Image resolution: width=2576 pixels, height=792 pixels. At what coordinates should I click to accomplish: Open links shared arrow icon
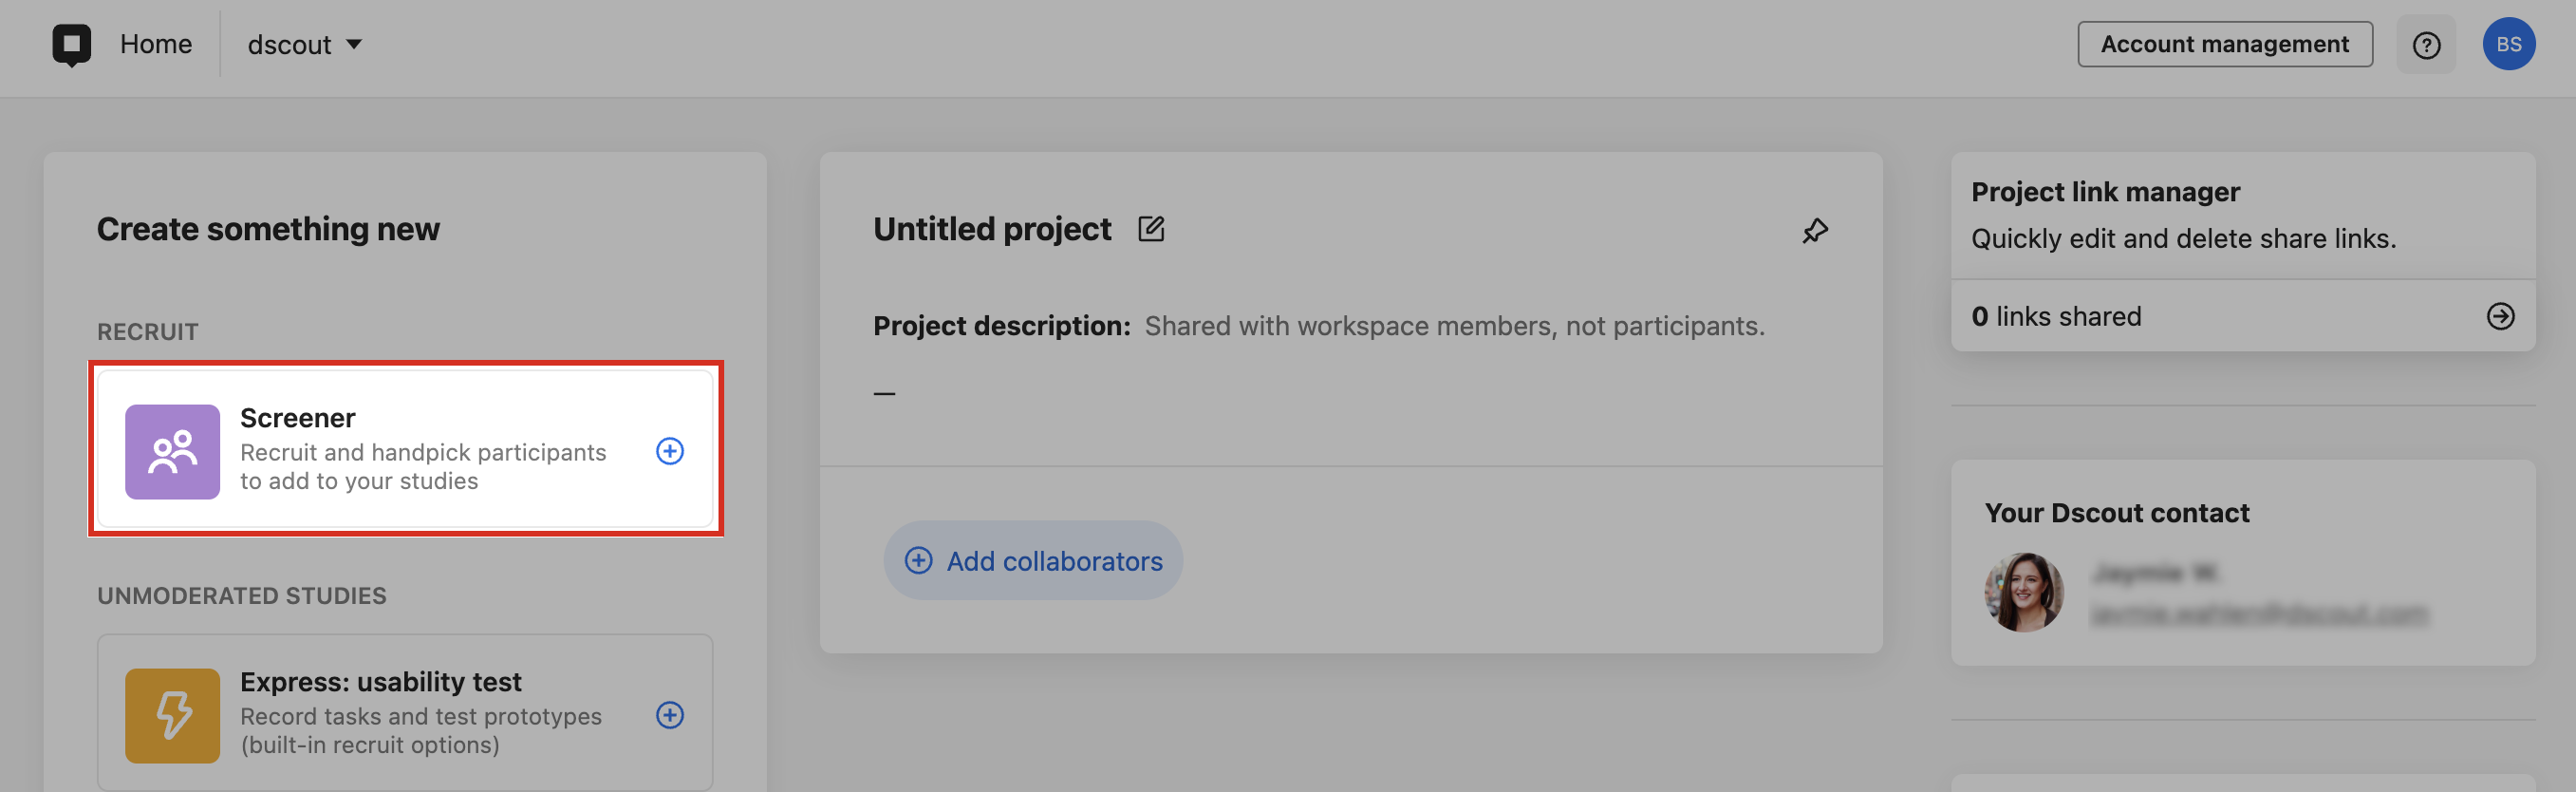(2499, 316)
